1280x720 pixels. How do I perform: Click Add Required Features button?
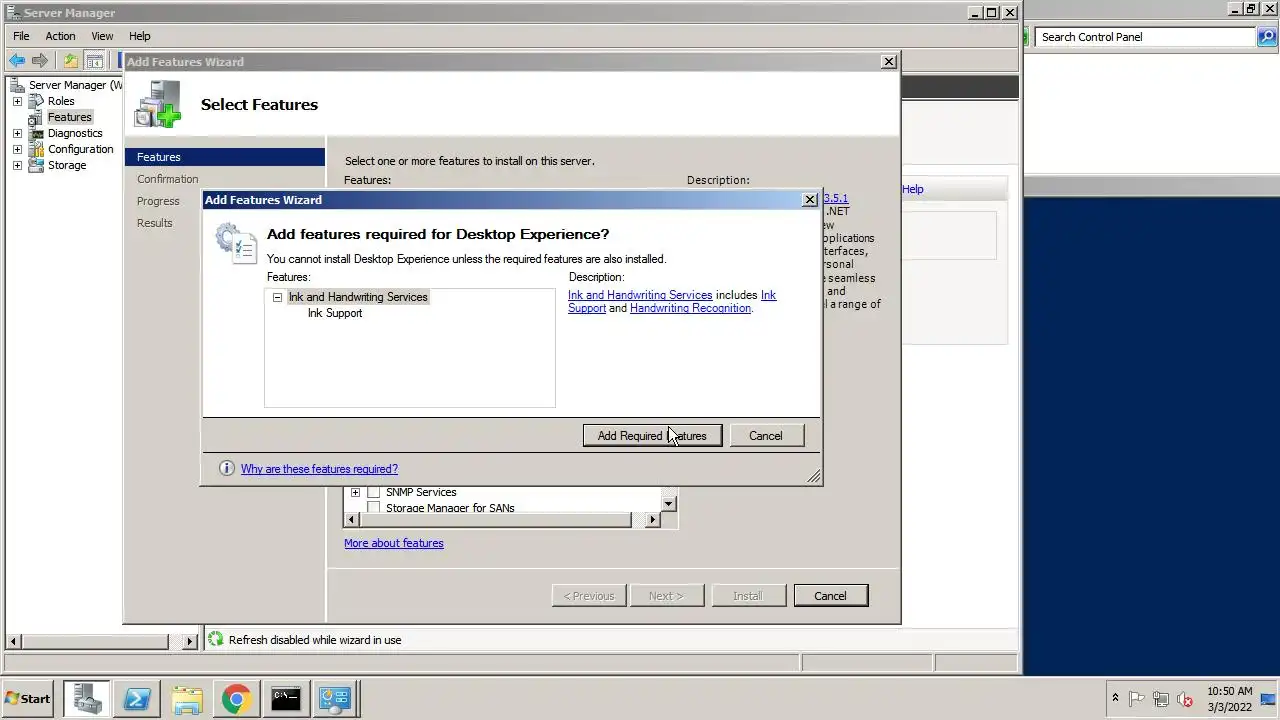(652, 435)
